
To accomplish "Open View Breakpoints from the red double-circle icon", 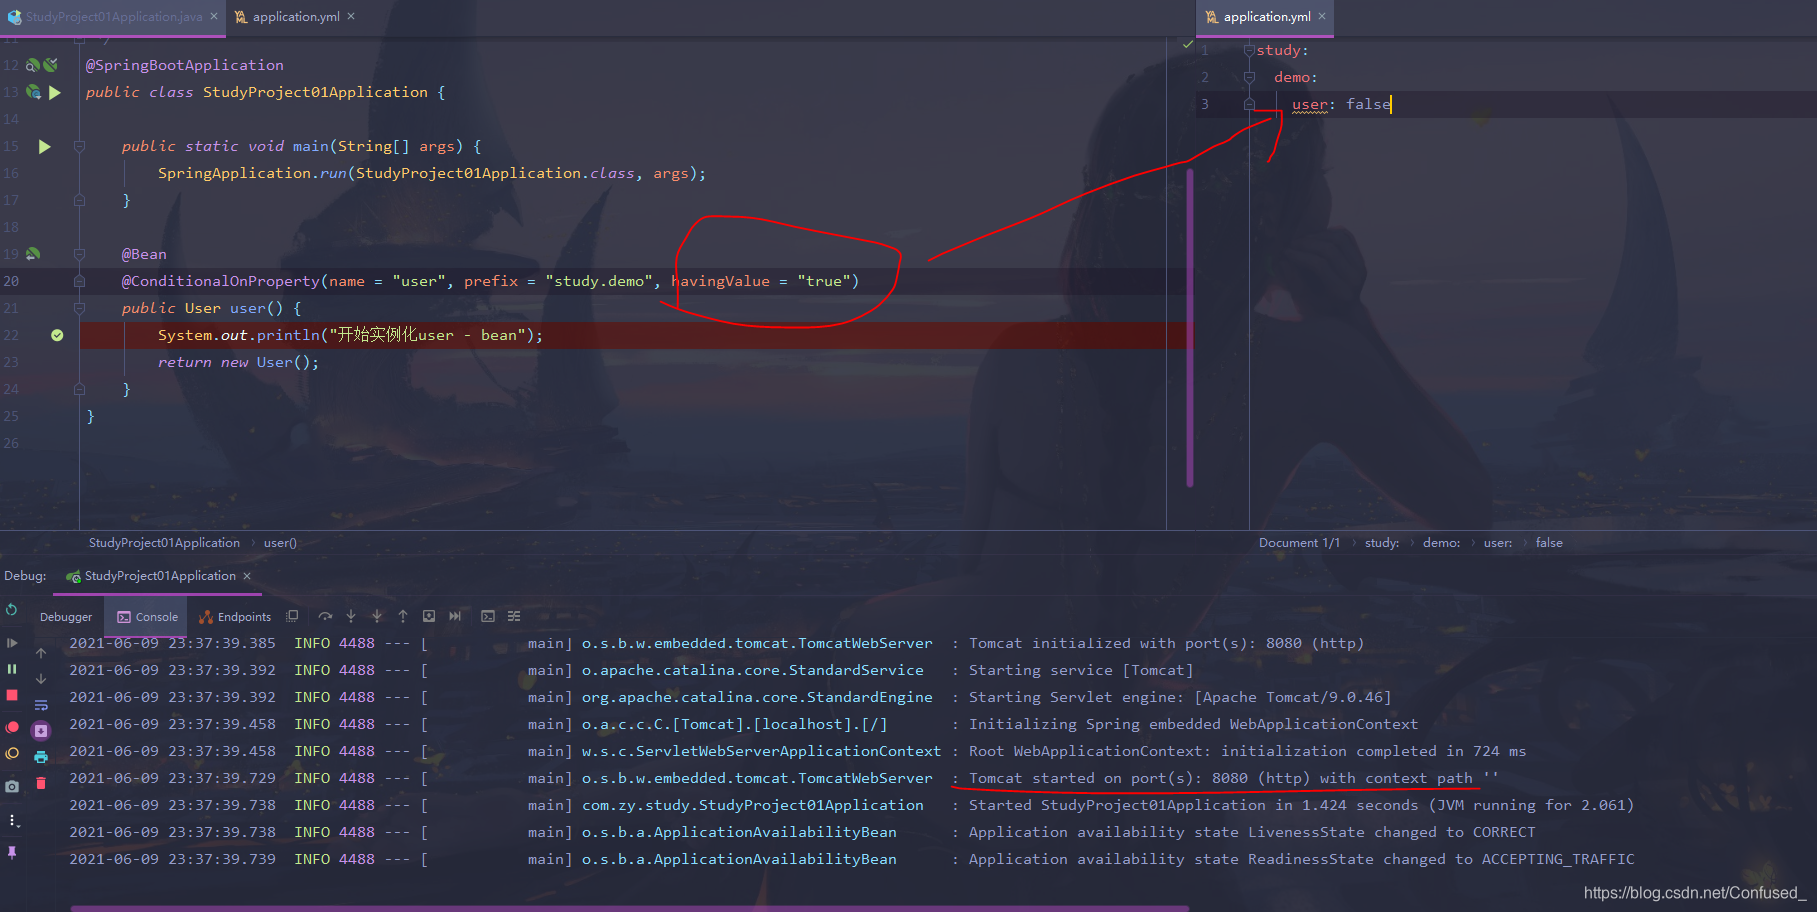I will [12, 727].
